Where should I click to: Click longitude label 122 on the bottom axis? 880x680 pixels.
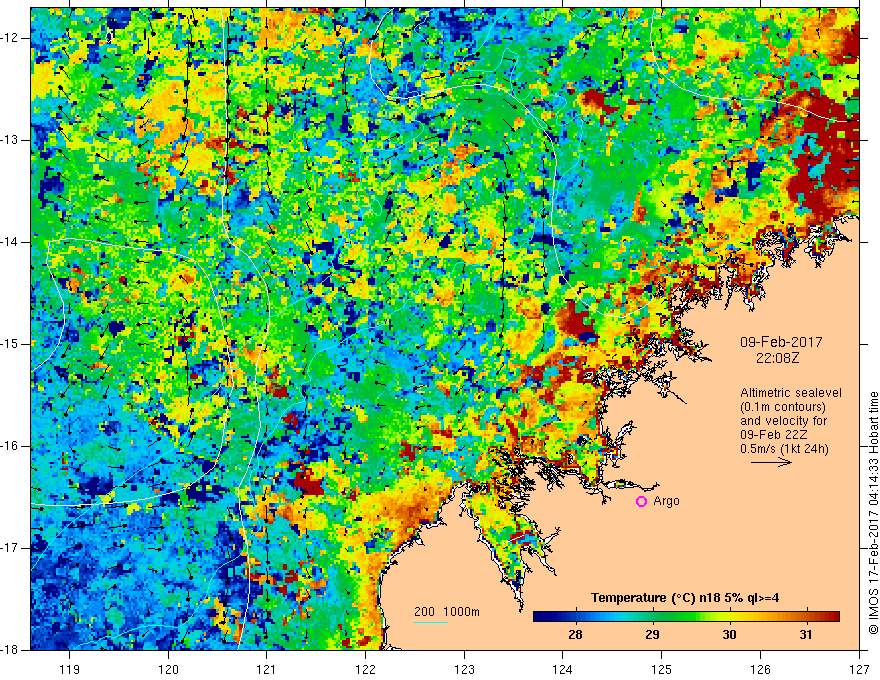click(x=365, y=669)
